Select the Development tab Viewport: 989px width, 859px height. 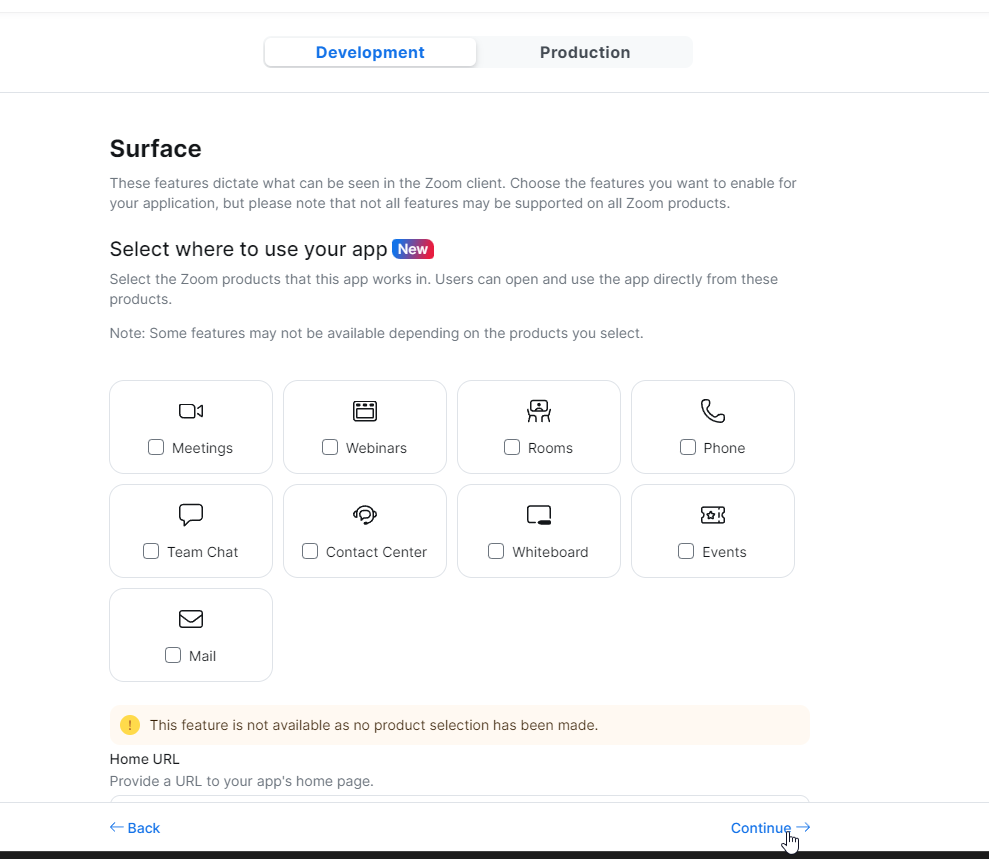coord(370,53)
